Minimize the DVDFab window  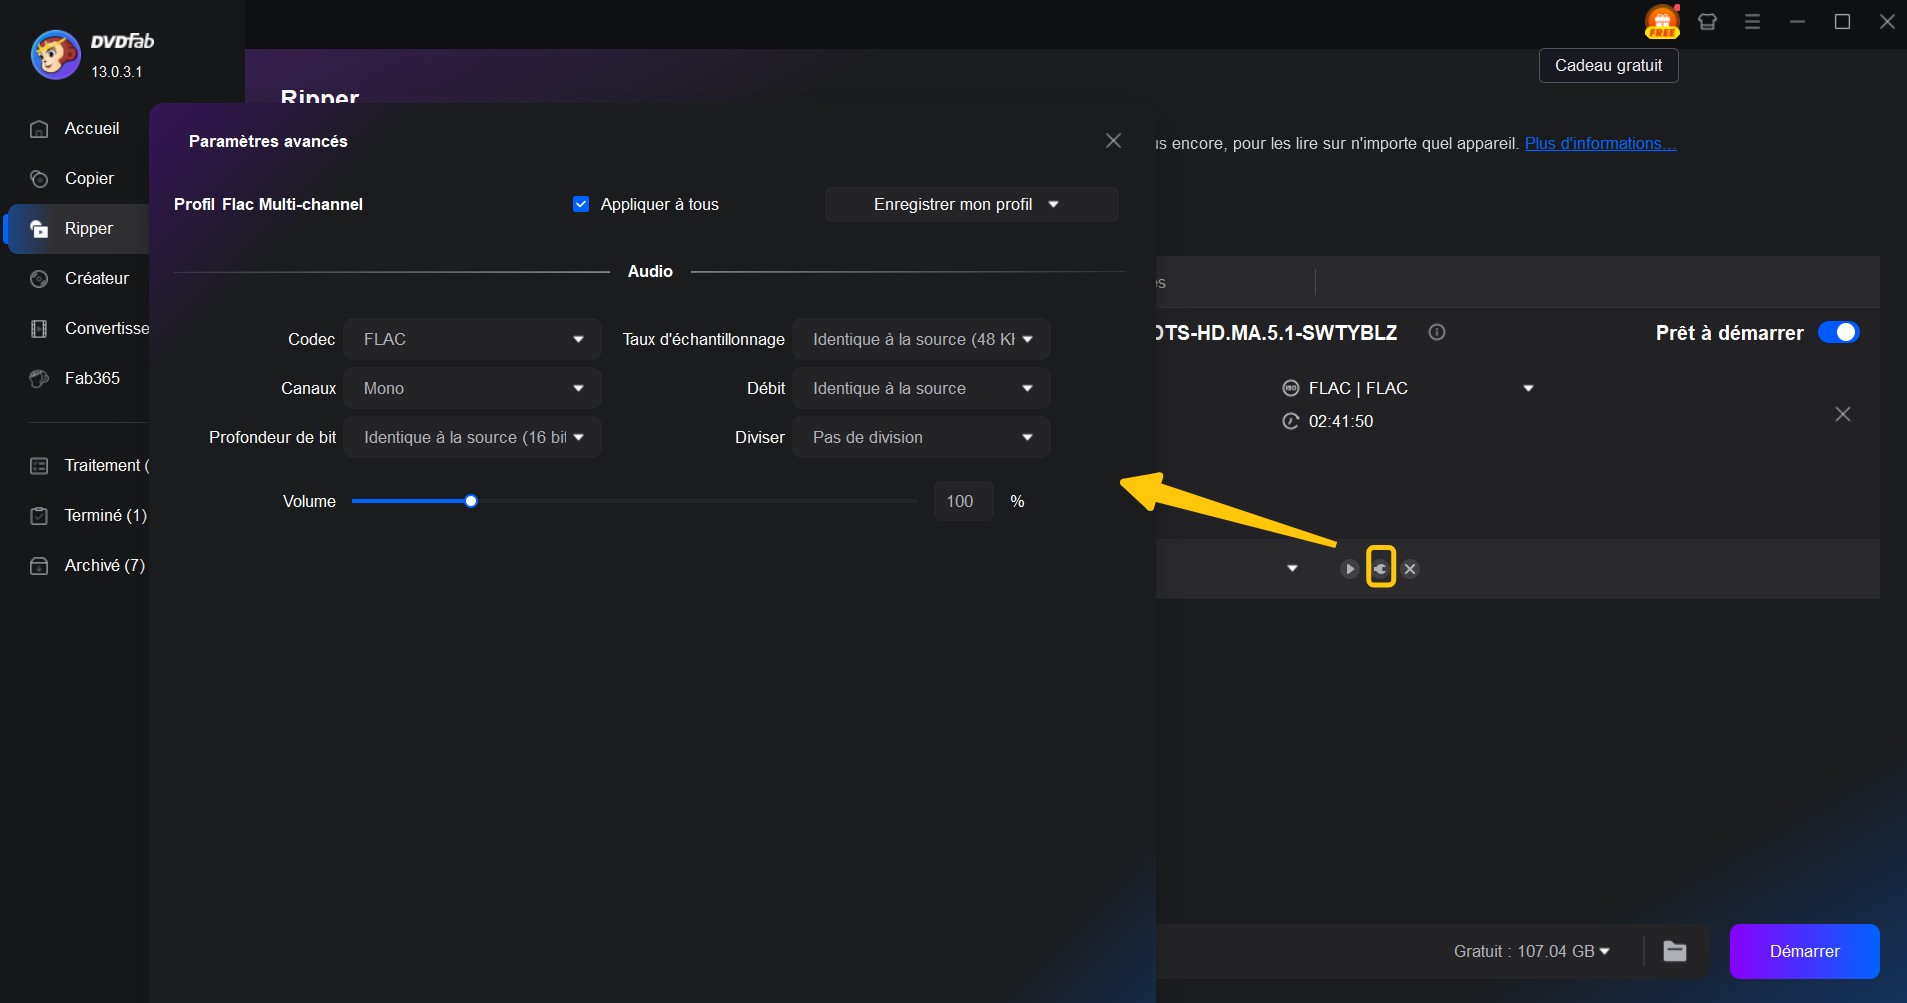pyautogui.click(x=1797, y=21)
